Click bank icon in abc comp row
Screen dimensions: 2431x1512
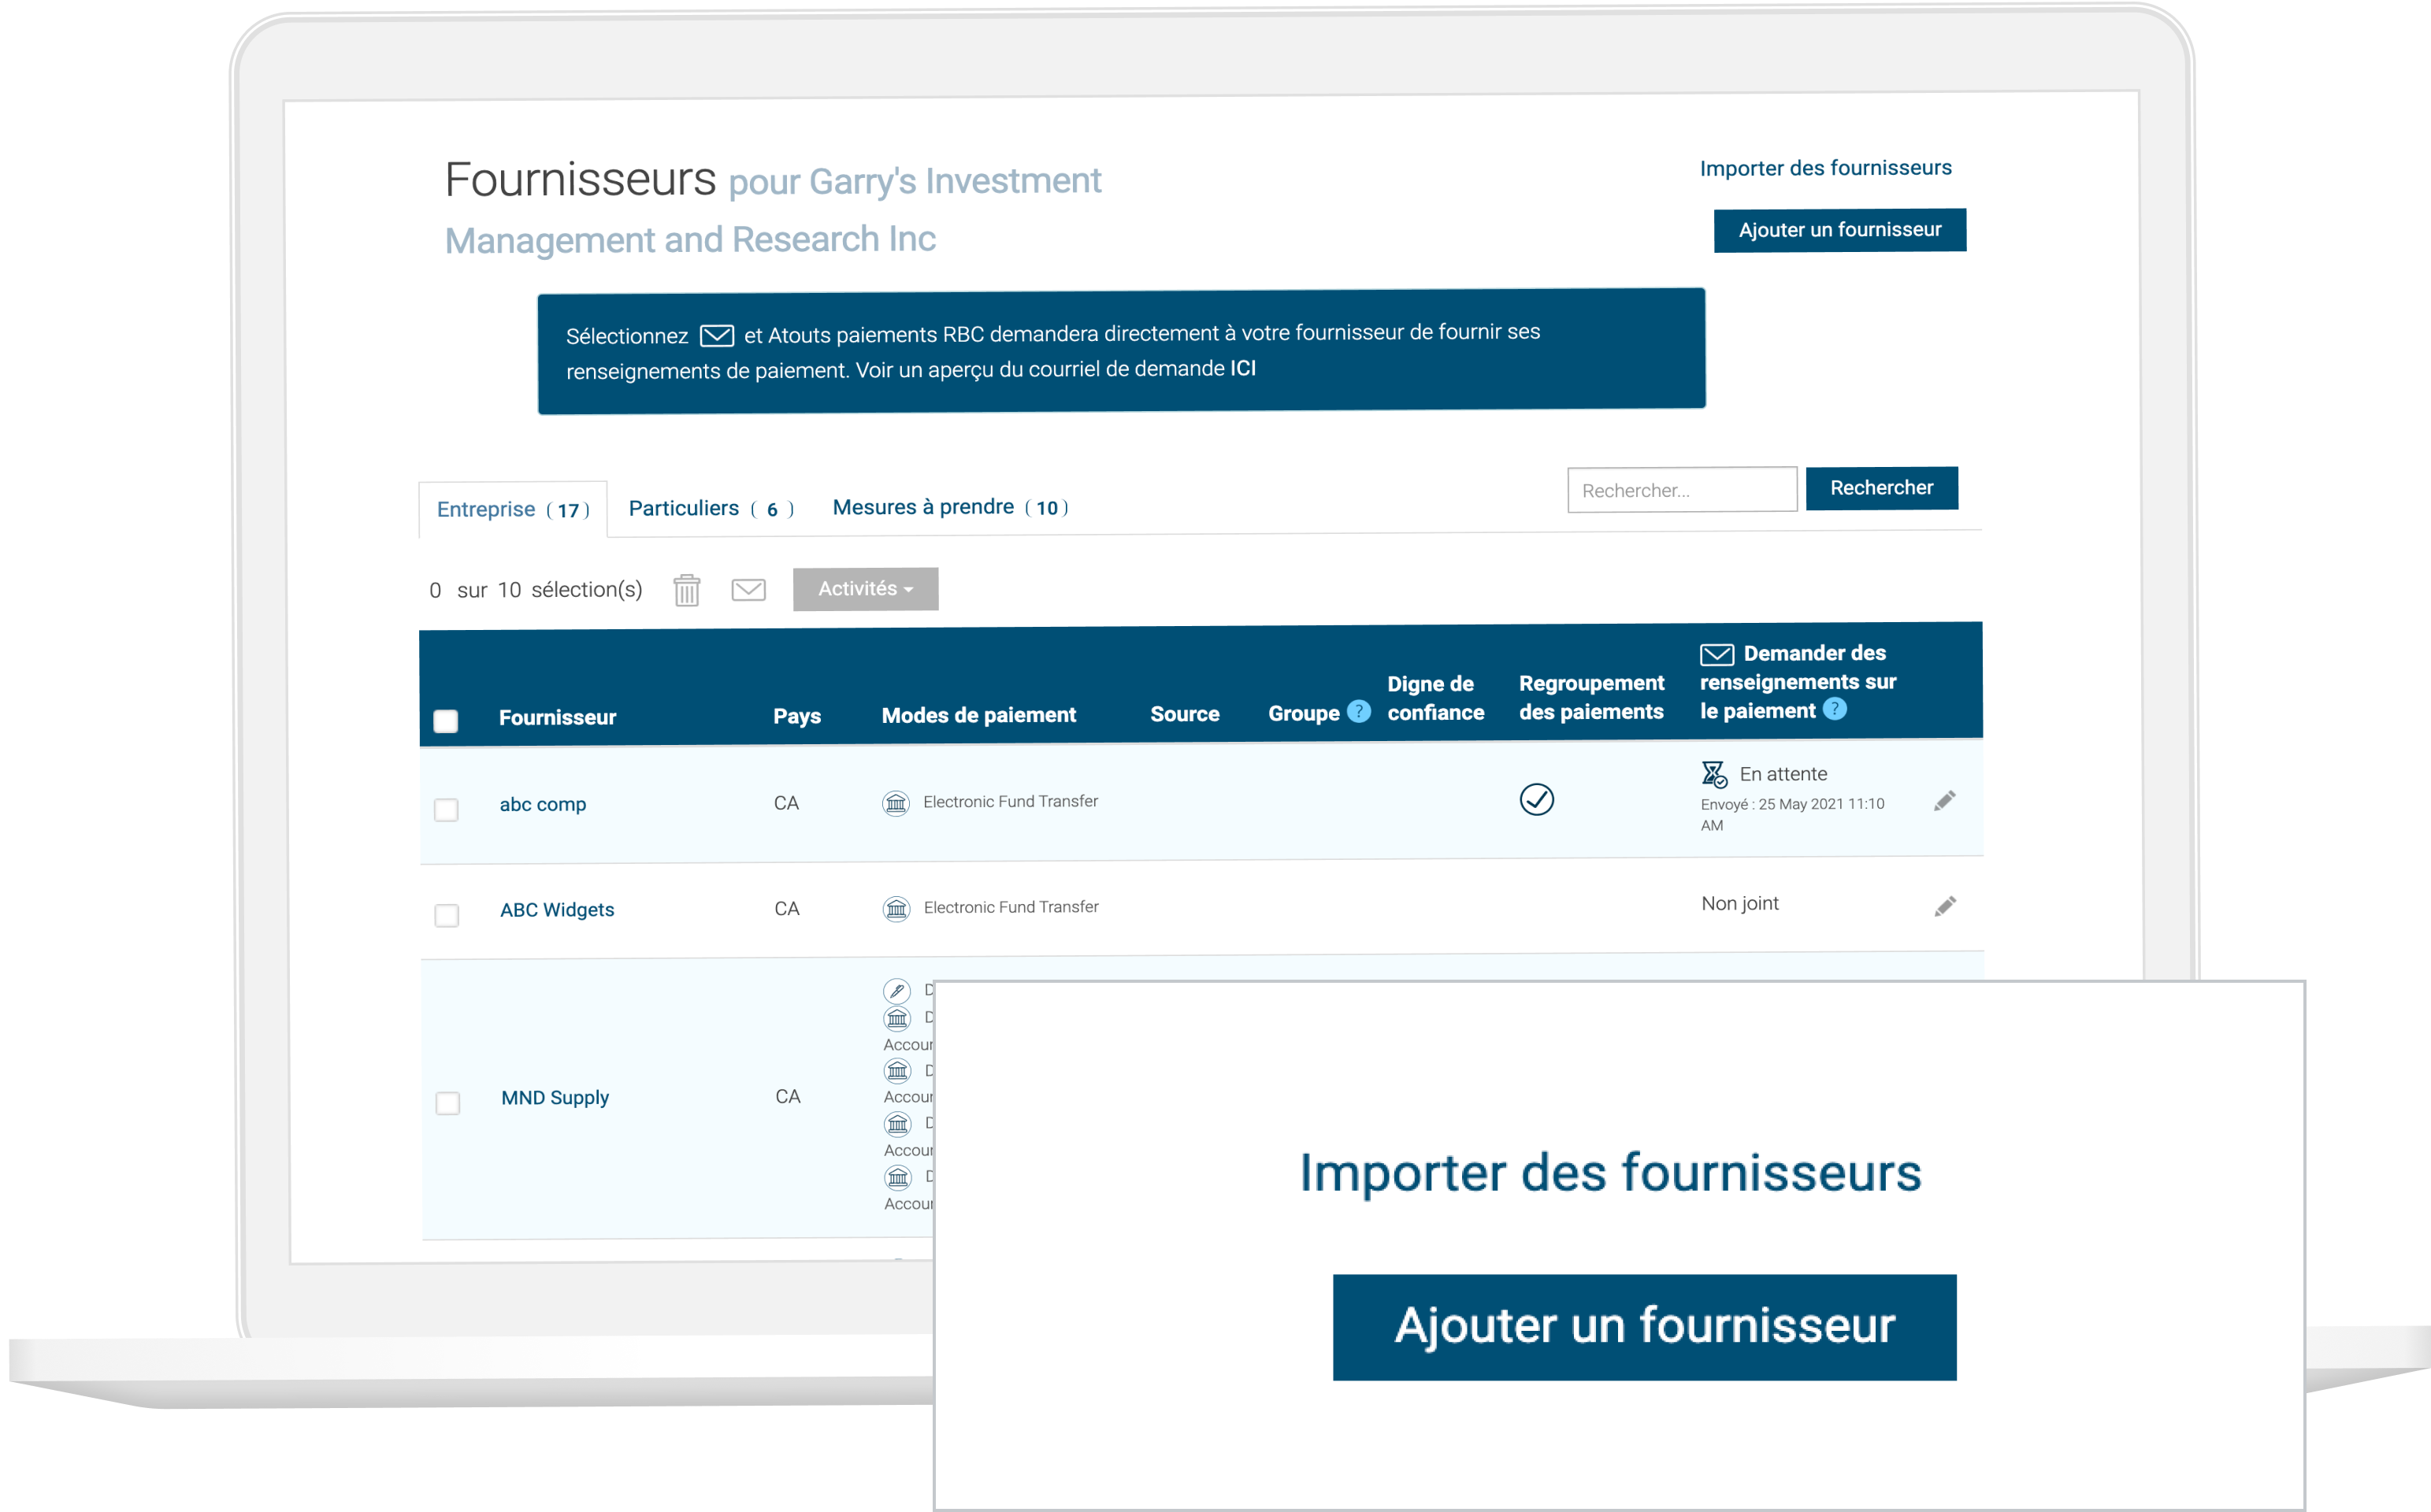(896, 803)
